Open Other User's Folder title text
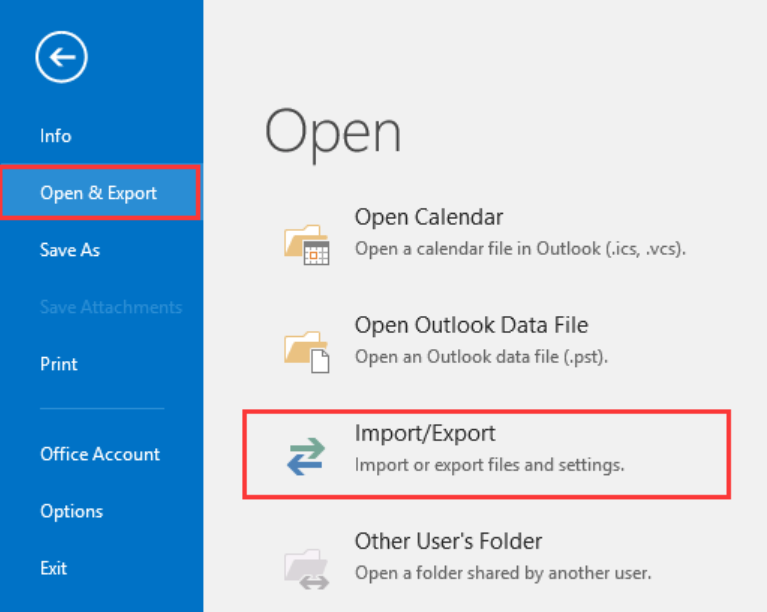 tap(449, 542)
